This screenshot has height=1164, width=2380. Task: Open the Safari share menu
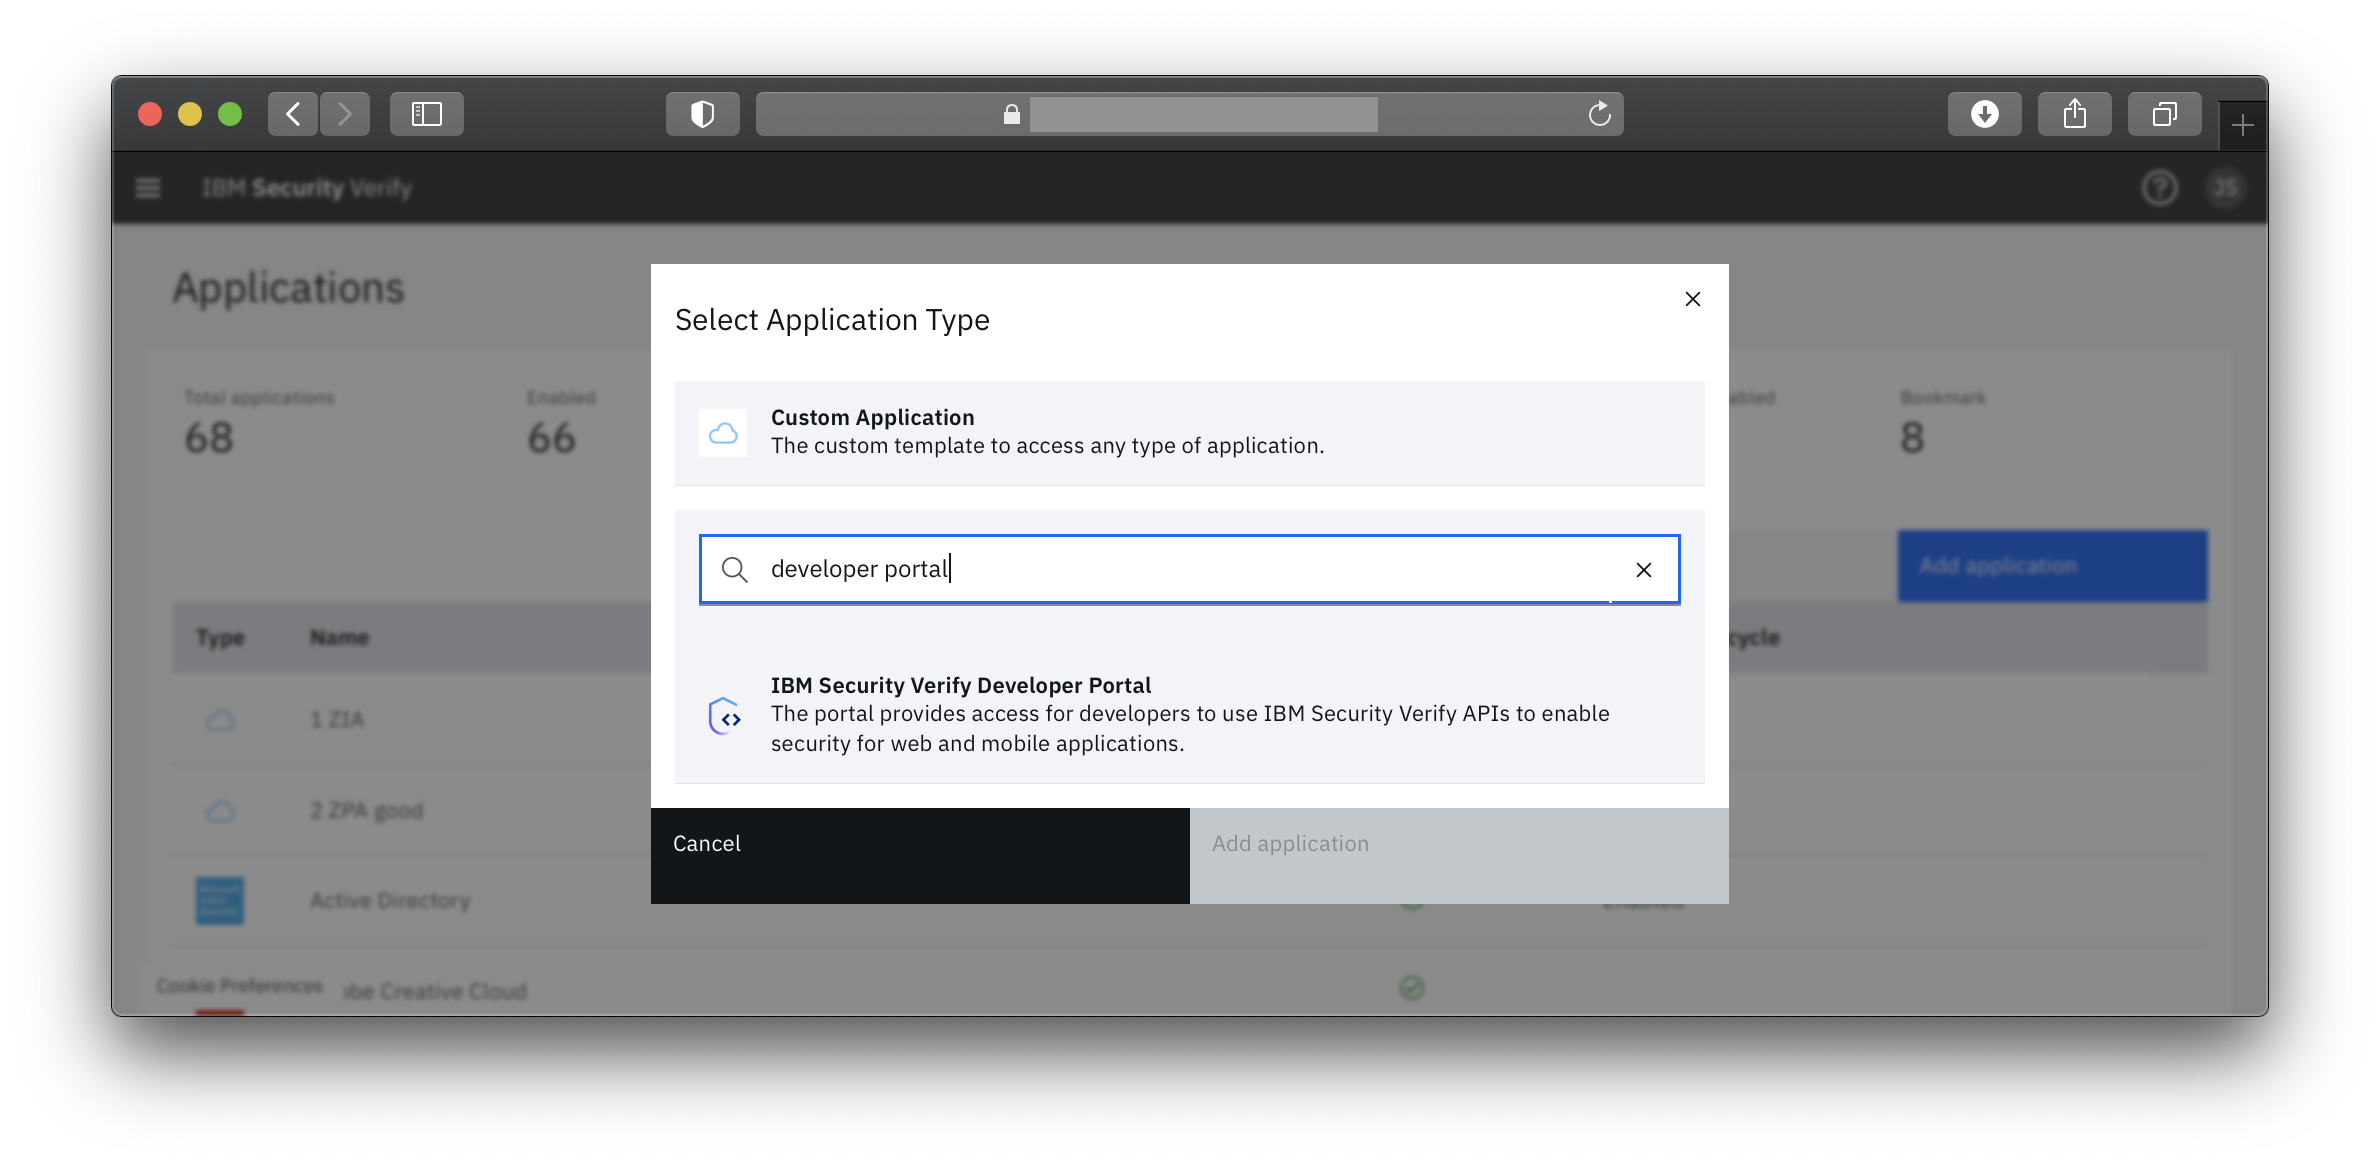(x=2074, y=114)
